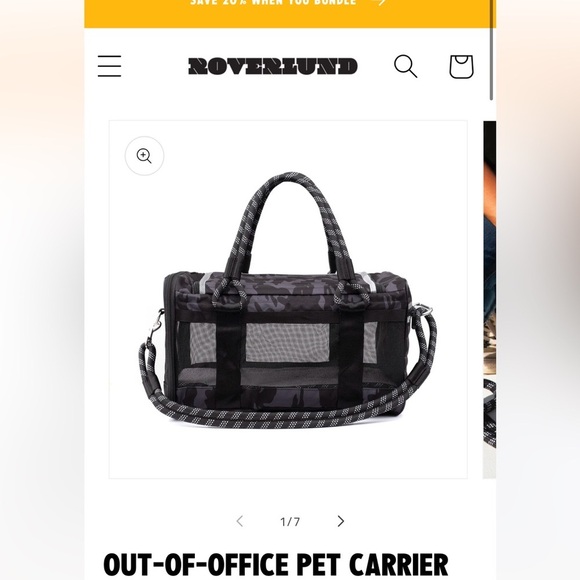
Task: Open the Save 20% bundle offer
Action: pyautogui.click(x=273, y=2)
